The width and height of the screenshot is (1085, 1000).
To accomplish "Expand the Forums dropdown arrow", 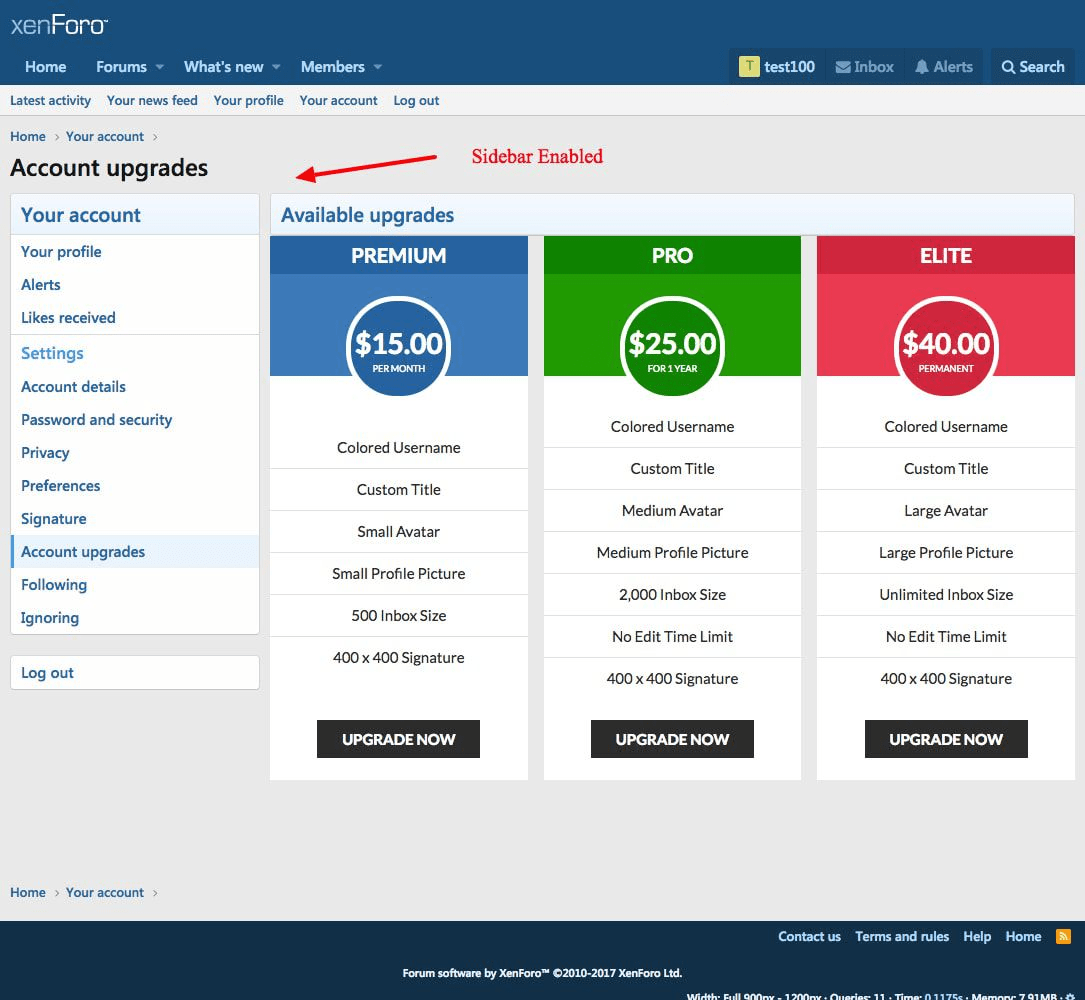I will coord(159,67).
